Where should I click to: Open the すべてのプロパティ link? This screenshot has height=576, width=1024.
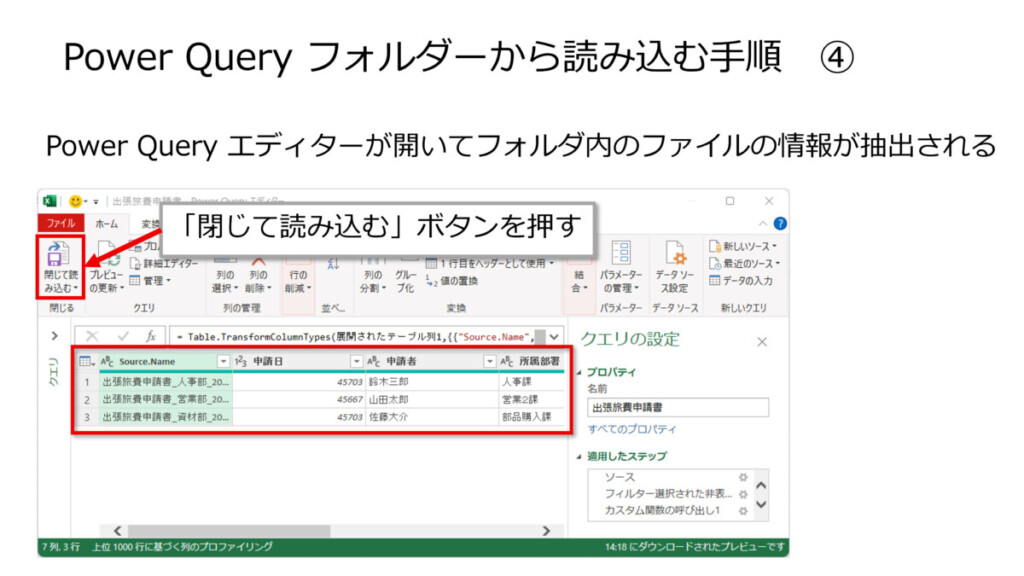pos(632,429)
